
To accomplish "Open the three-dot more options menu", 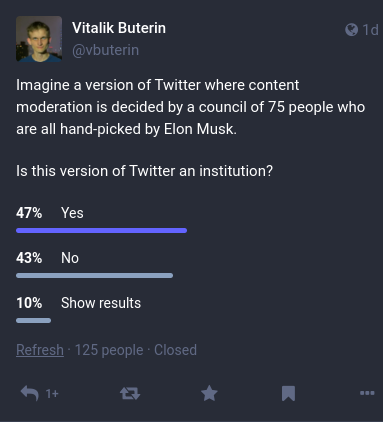I will click(x=367, y=393).
